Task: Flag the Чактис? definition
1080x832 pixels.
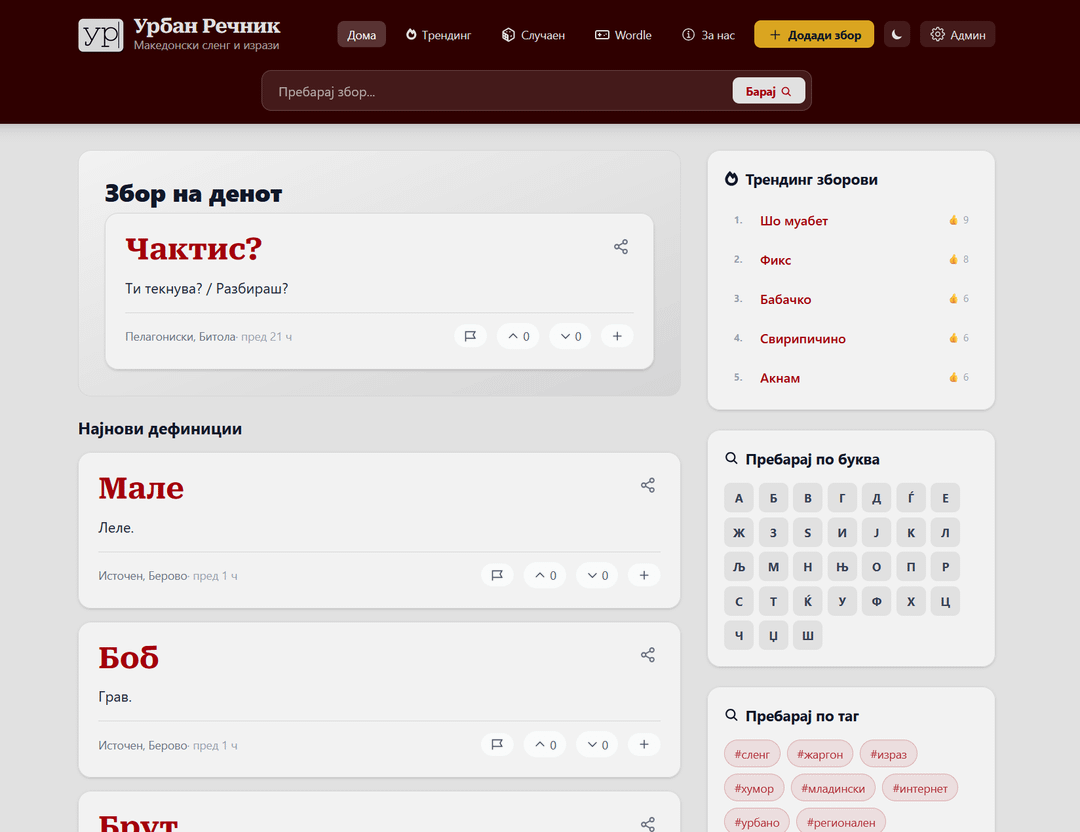Action: click(x=470, y=336)
